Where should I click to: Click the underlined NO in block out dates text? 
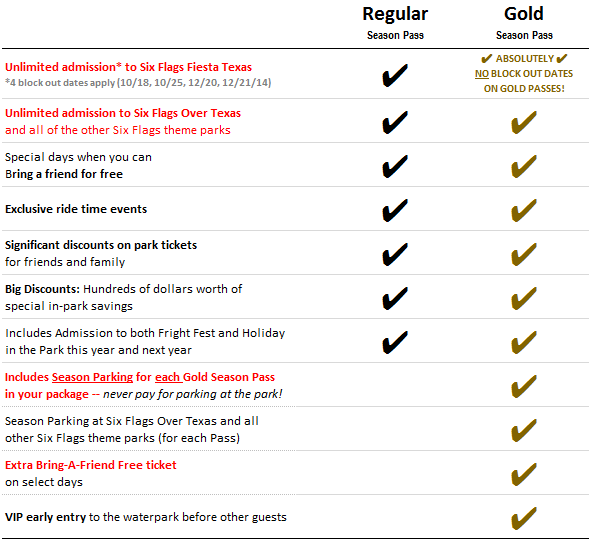point(482,74)
